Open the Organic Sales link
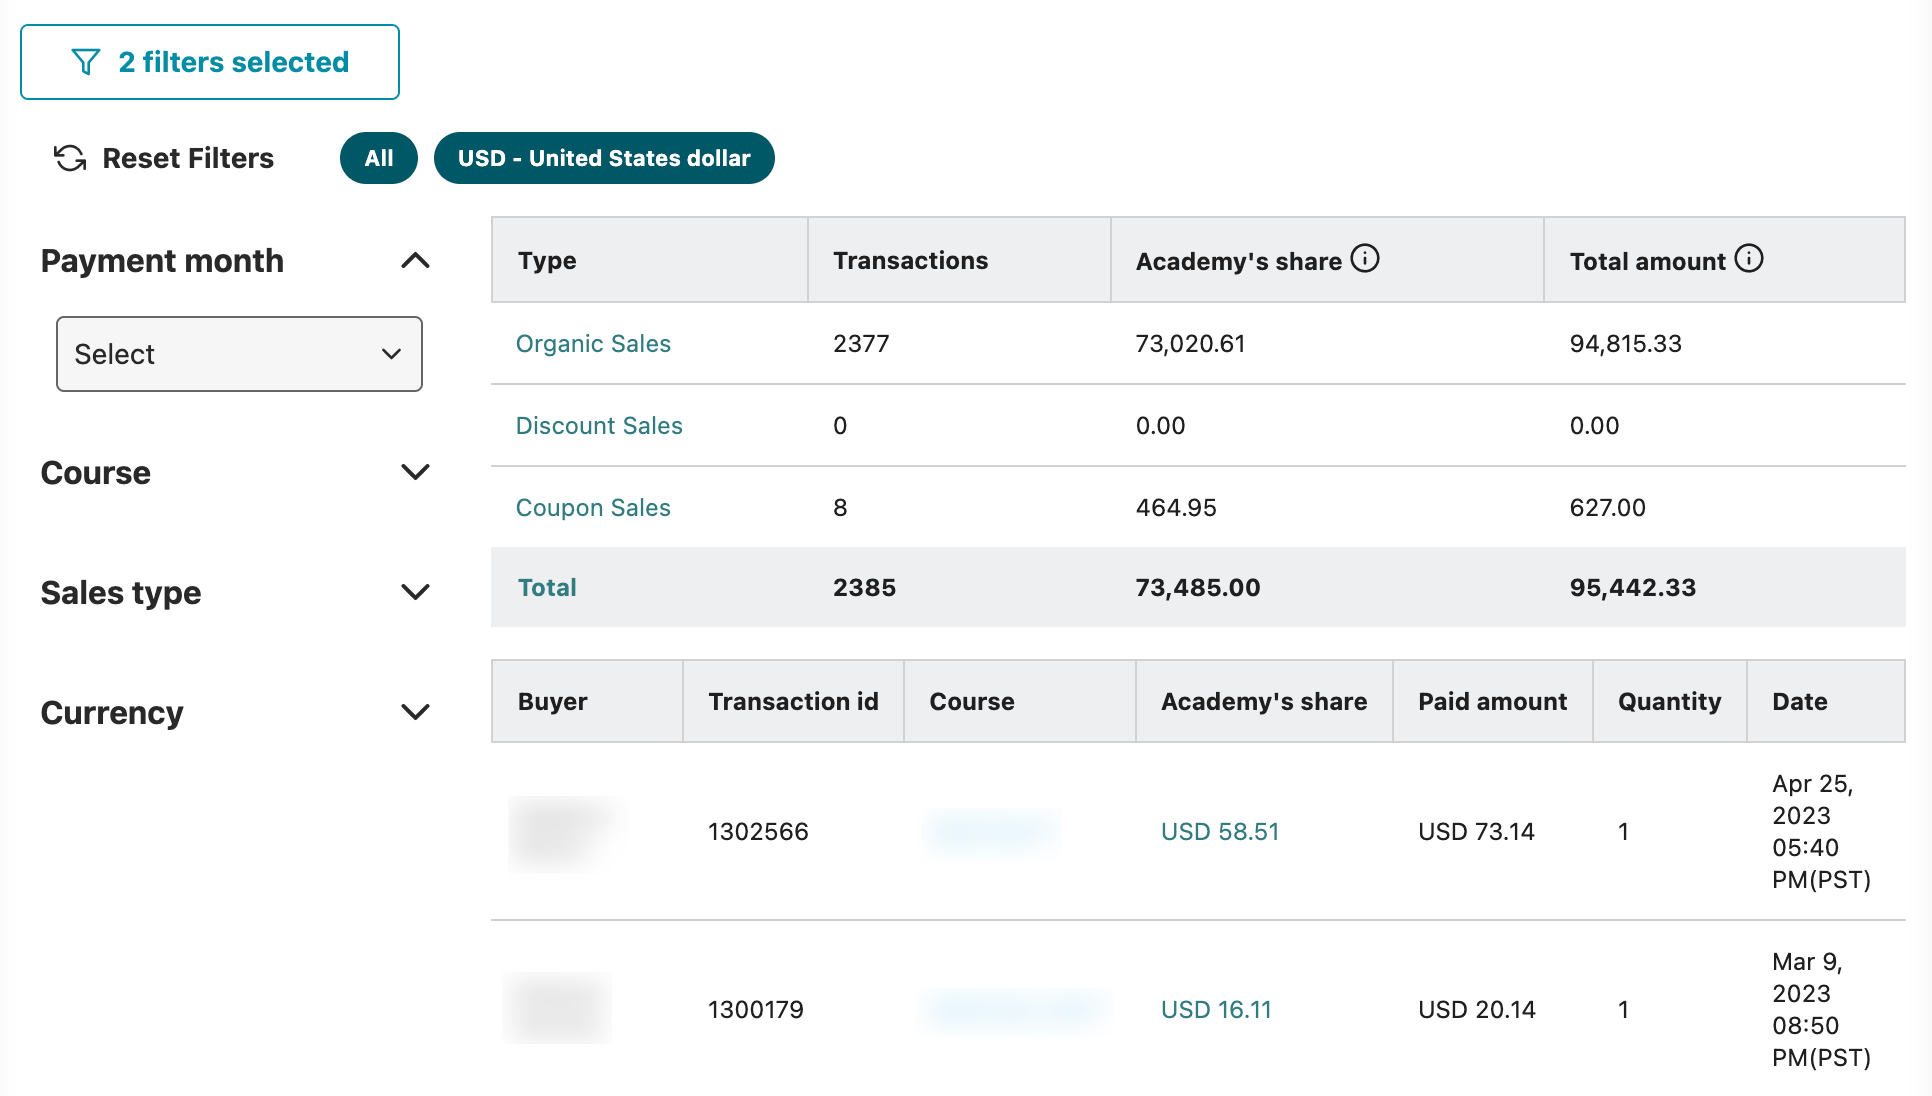Image resolution: width=1932 pixels, height=1096 pixels. click(x=593, y=344)
